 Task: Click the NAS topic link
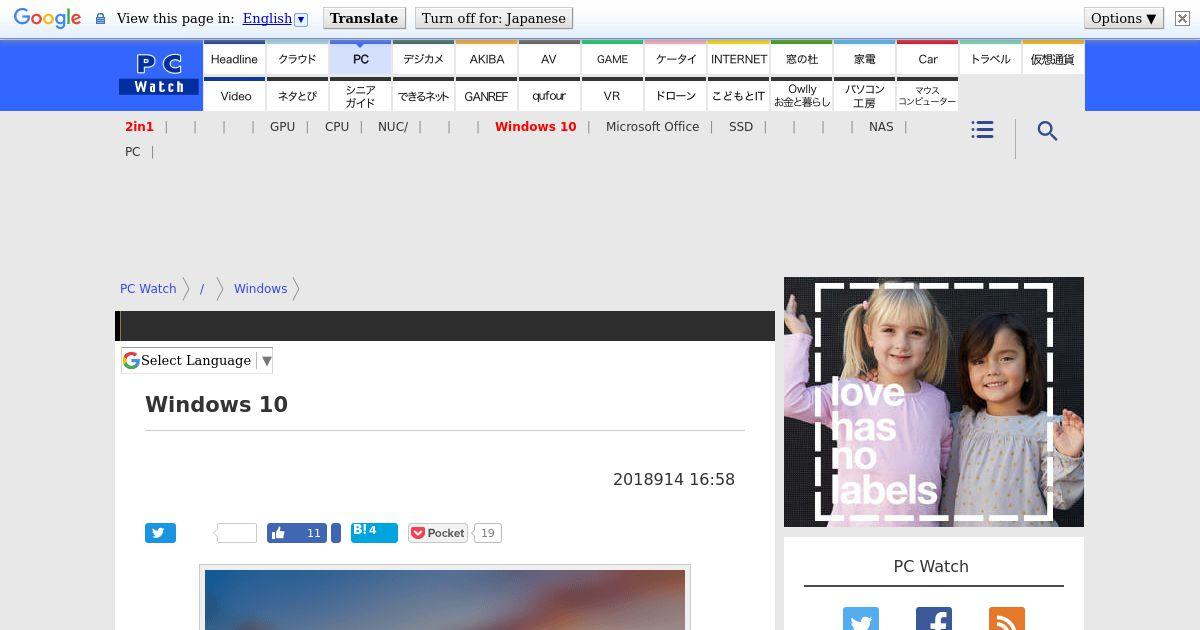(x=881, y=127)
